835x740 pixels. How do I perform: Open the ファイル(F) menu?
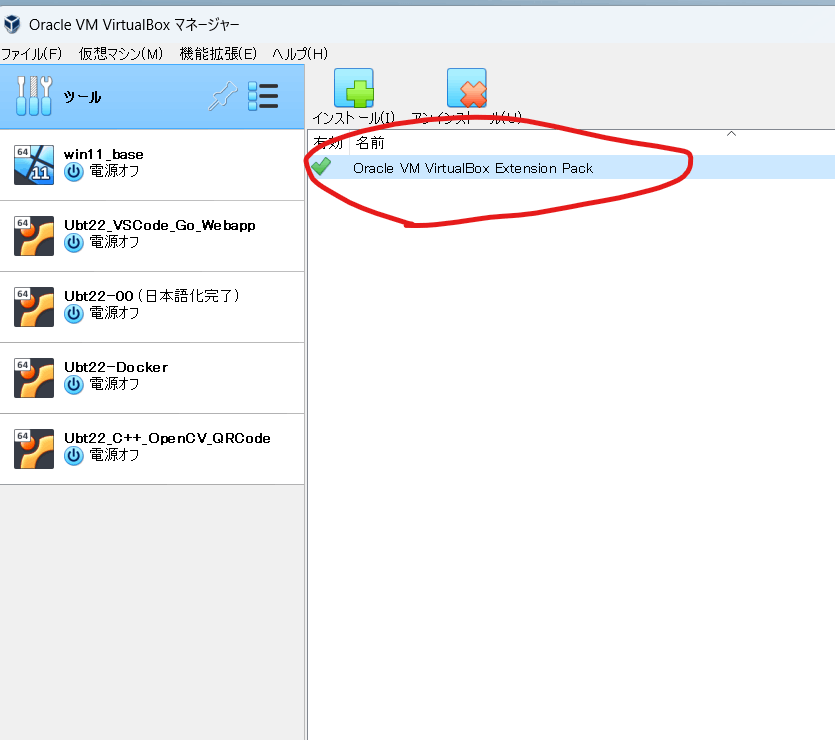point(31,54)
